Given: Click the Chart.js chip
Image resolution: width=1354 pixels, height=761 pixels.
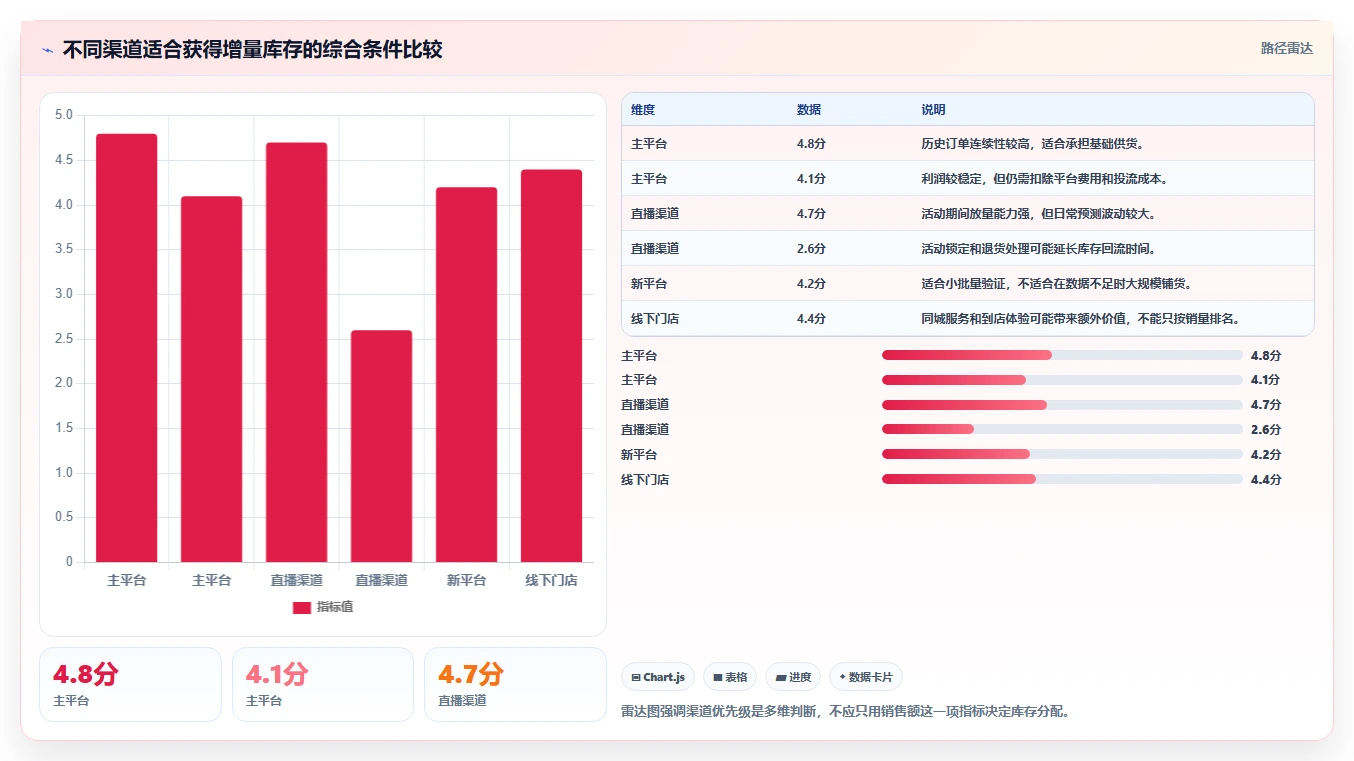Looking at the screenshot, I should (658, 677).
